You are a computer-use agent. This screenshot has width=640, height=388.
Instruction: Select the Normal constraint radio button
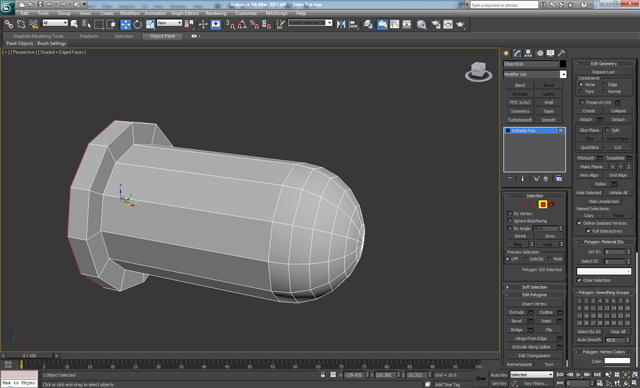click(604, 91)
